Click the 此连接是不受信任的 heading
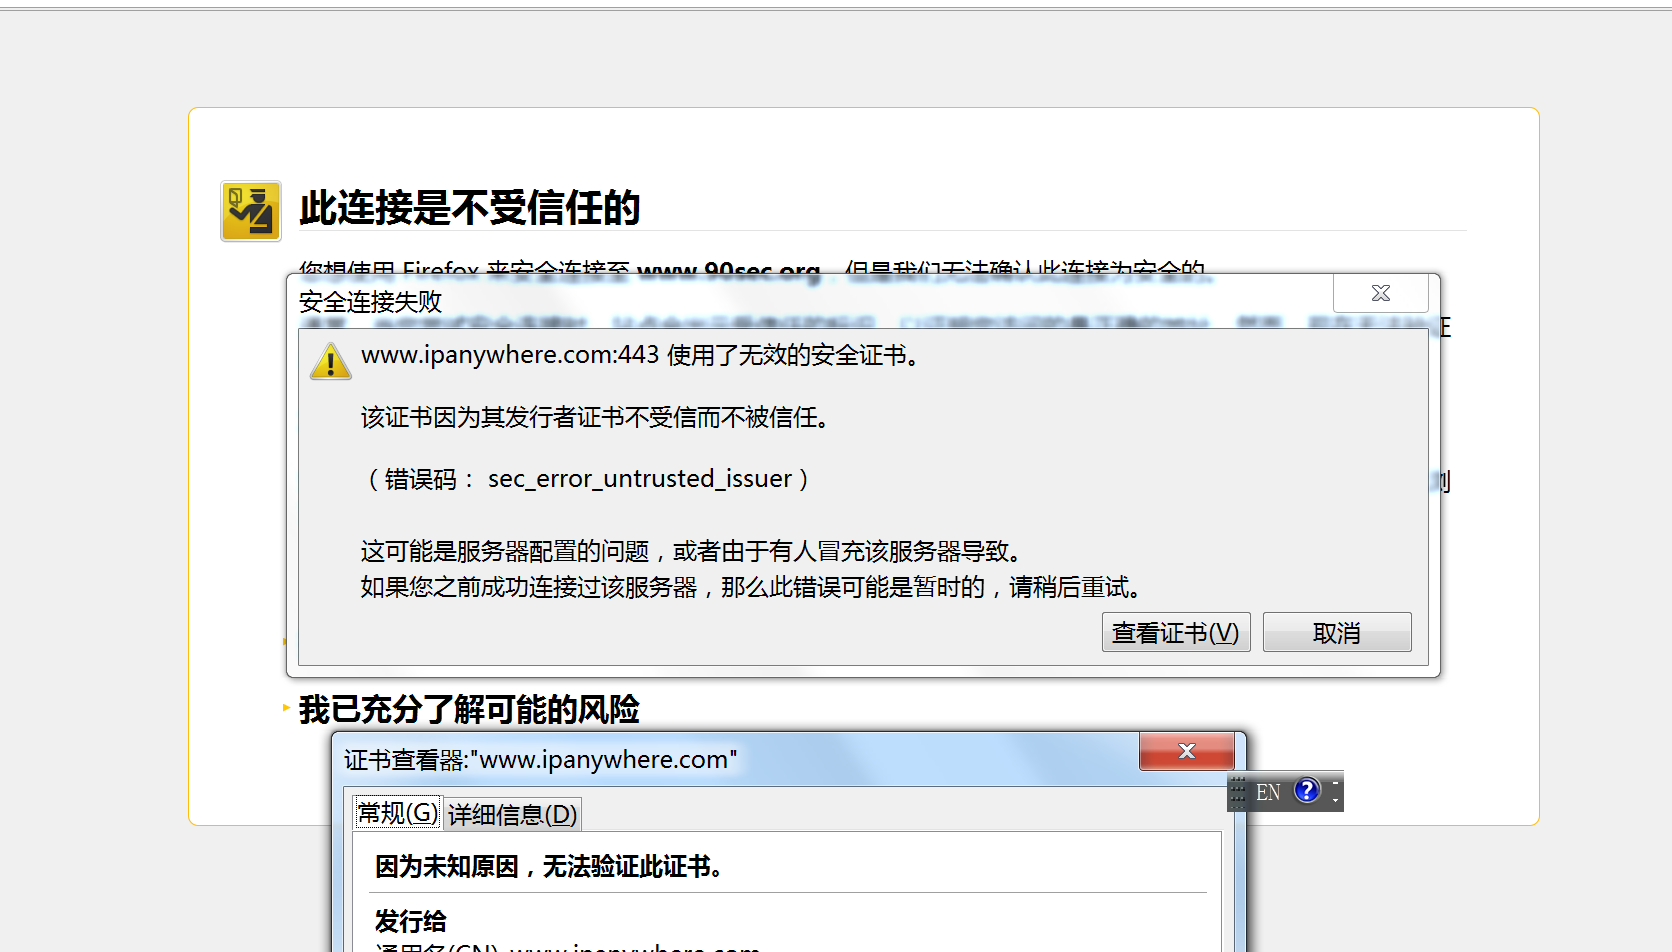 pos(469,208)
